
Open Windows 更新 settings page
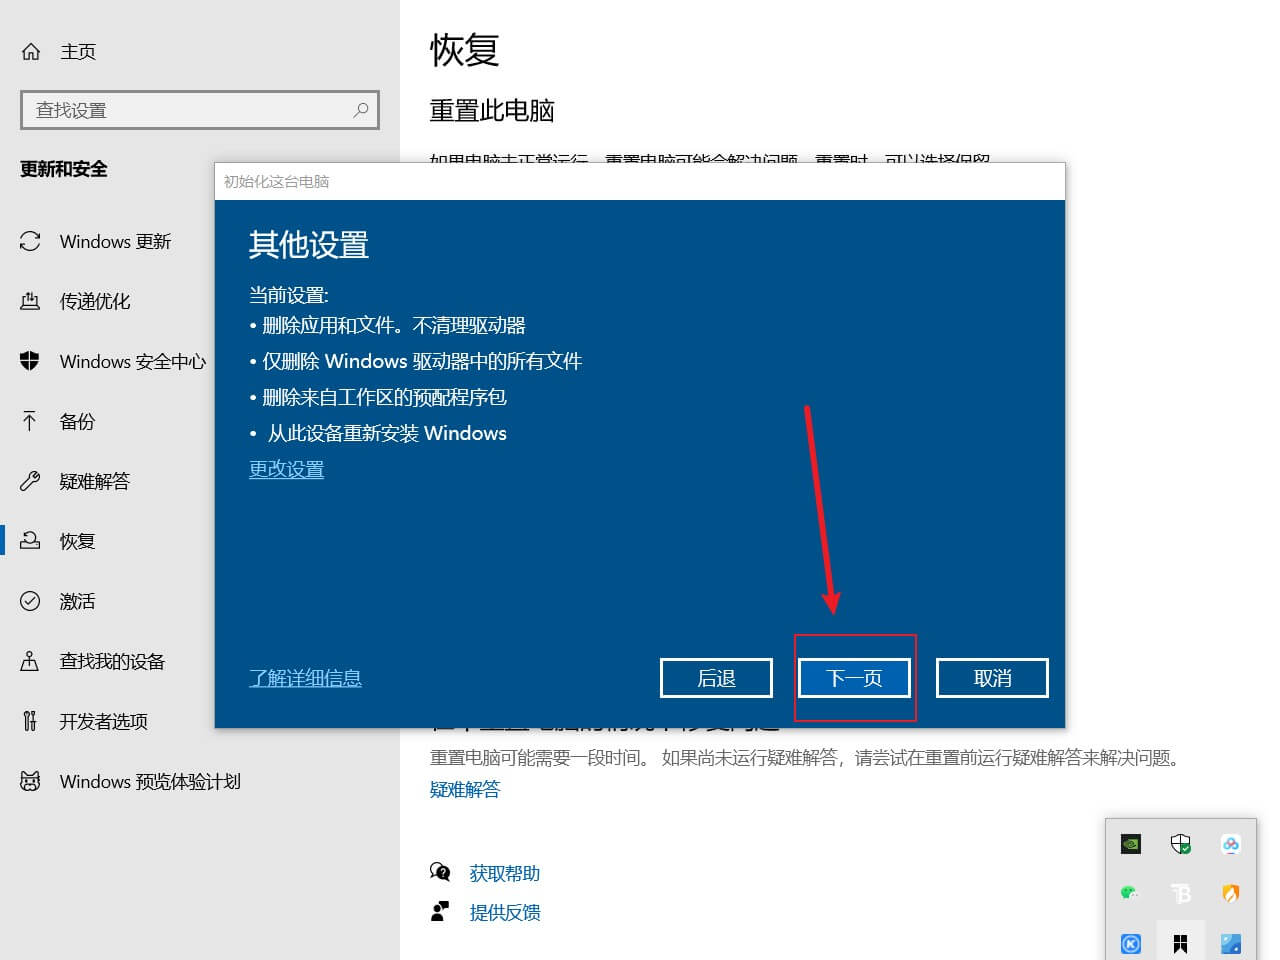115,241
